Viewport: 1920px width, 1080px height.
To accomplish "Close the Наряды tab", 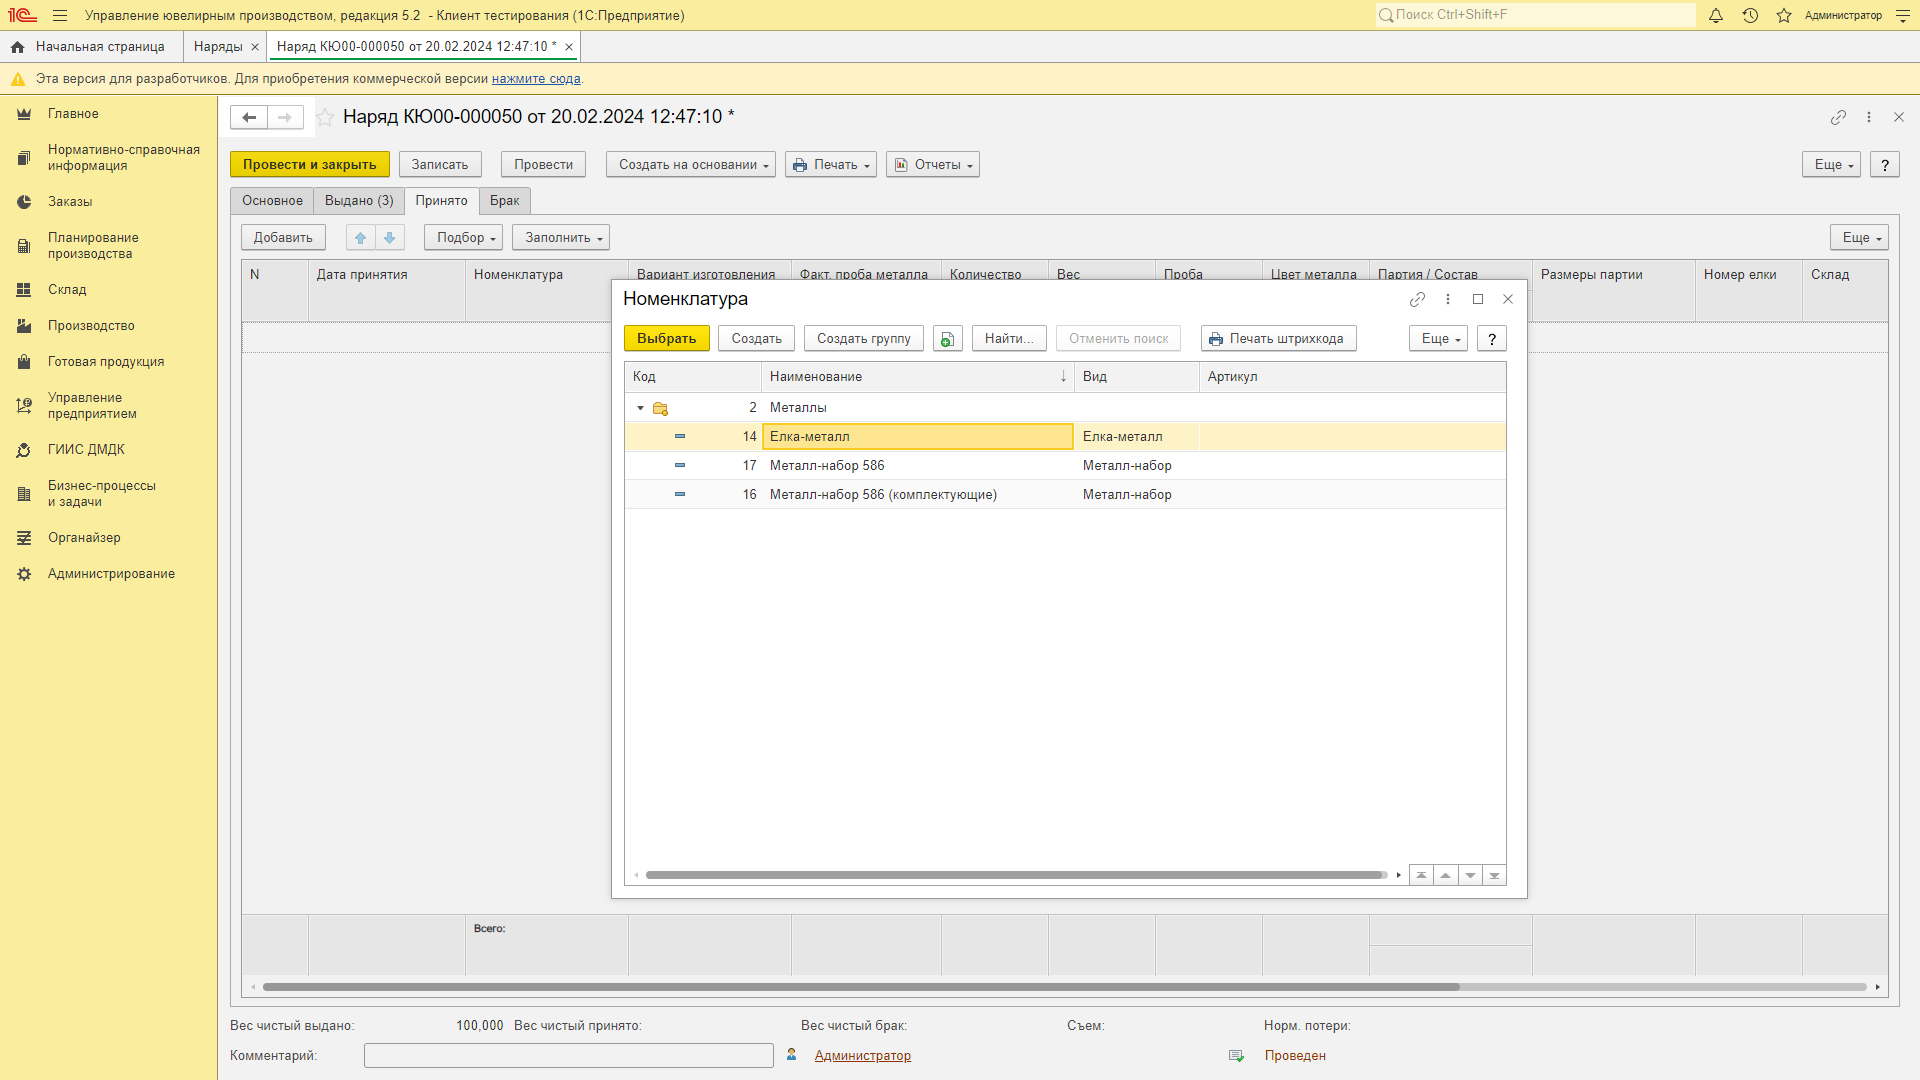I will [x=255, y=47].
